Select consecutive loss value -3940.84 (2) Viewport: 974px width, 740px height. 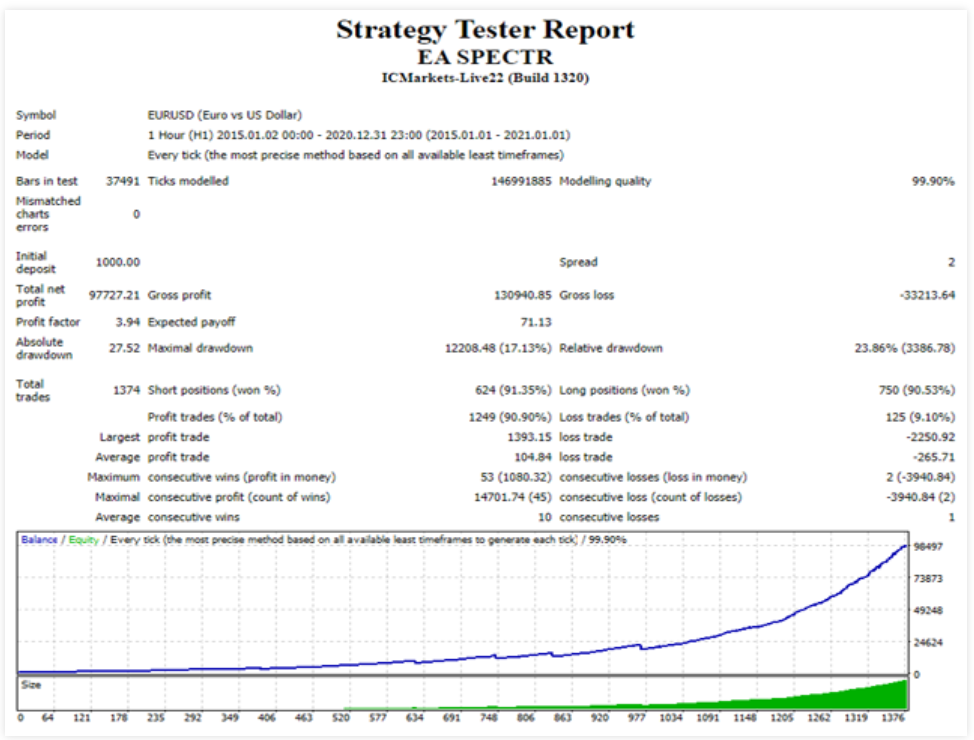tap(921, 497)
